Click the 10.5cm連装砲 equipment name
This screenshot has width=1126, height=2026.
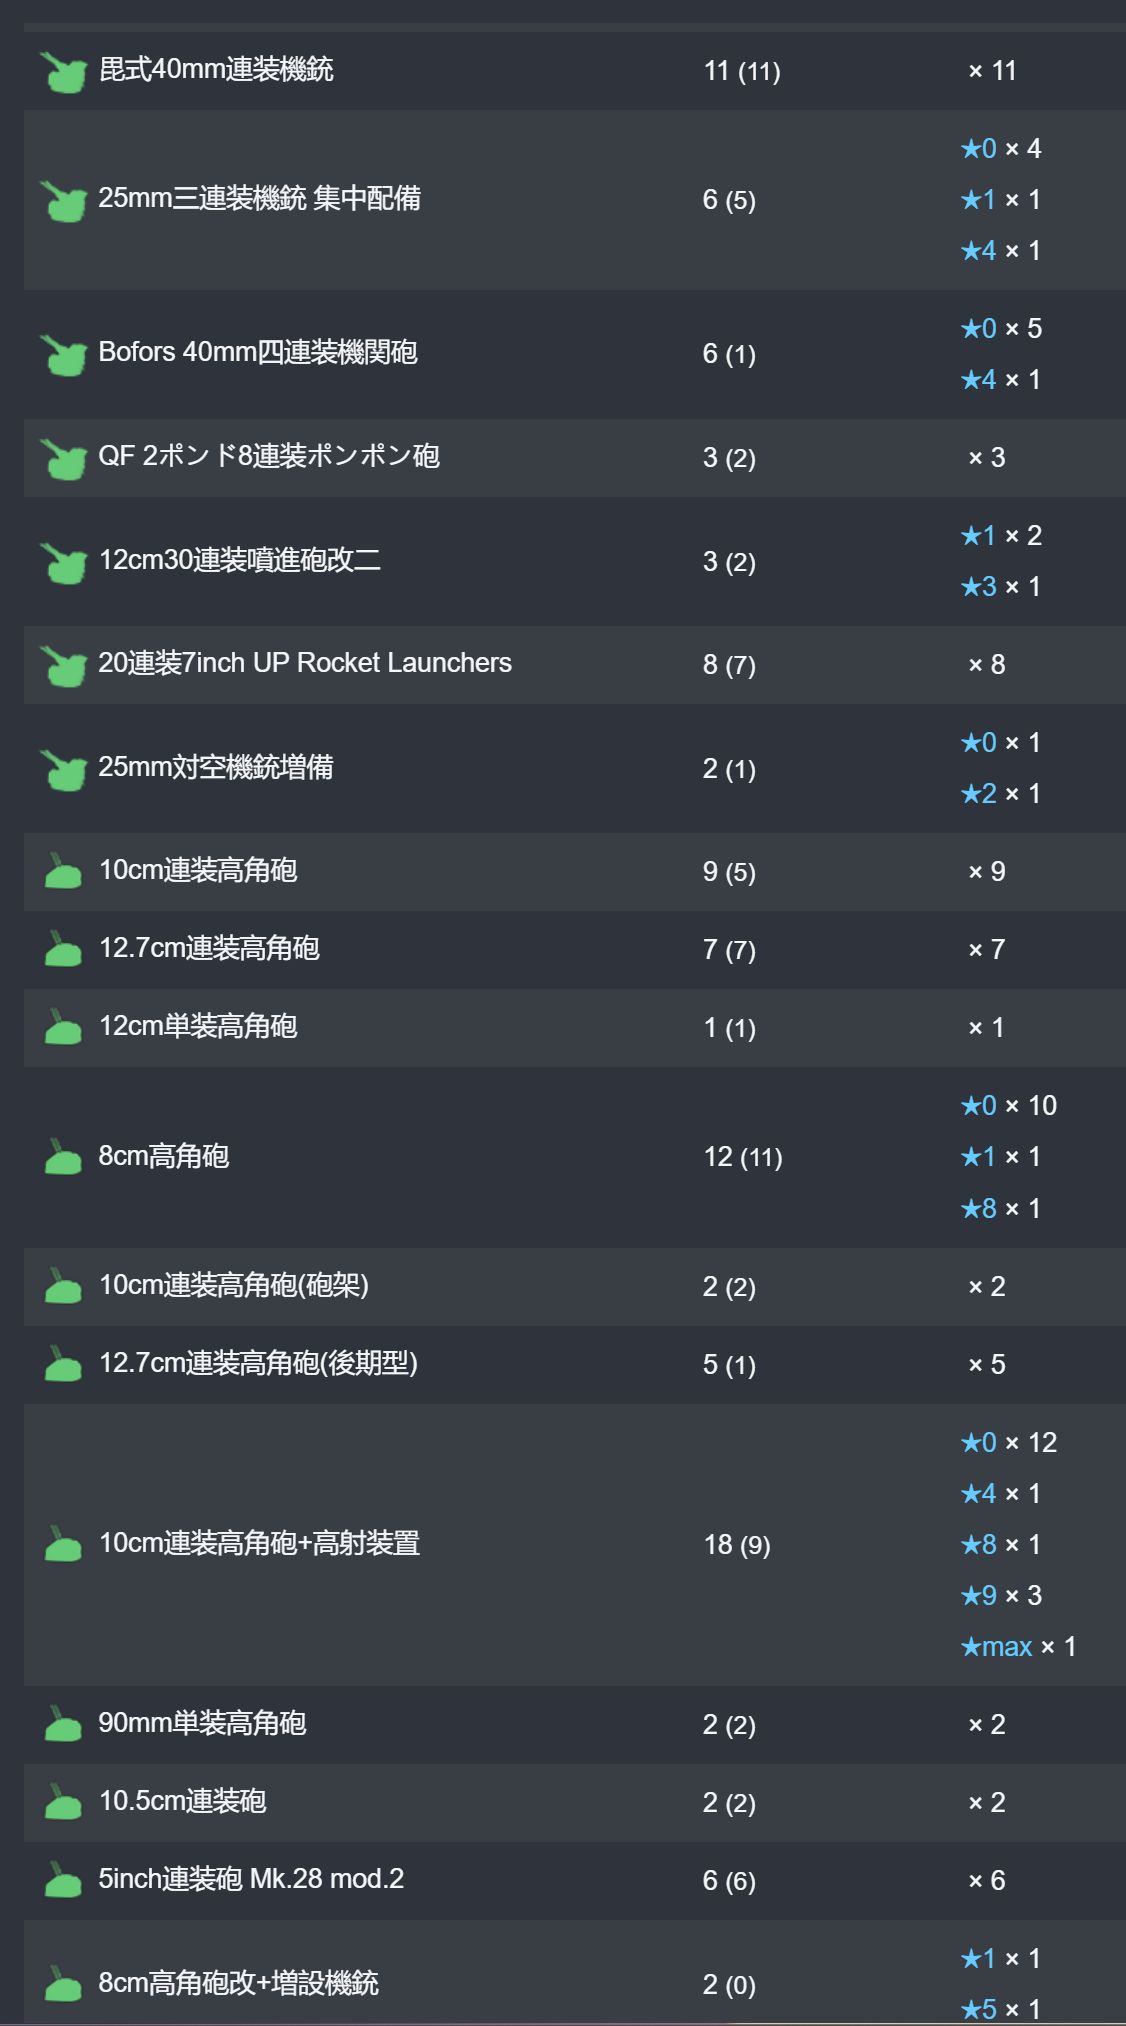point(182,1802)
